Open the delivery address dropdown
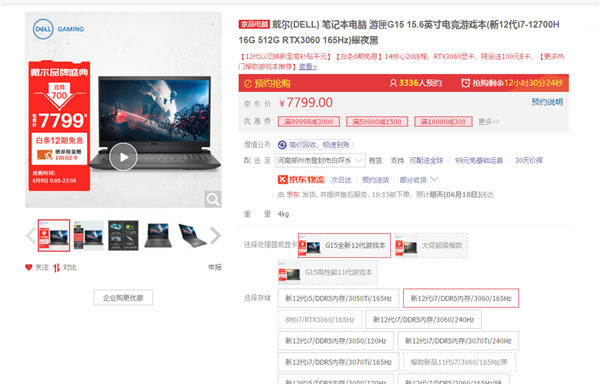Viewport: 600px width, 384px height. tap(320, 161)
